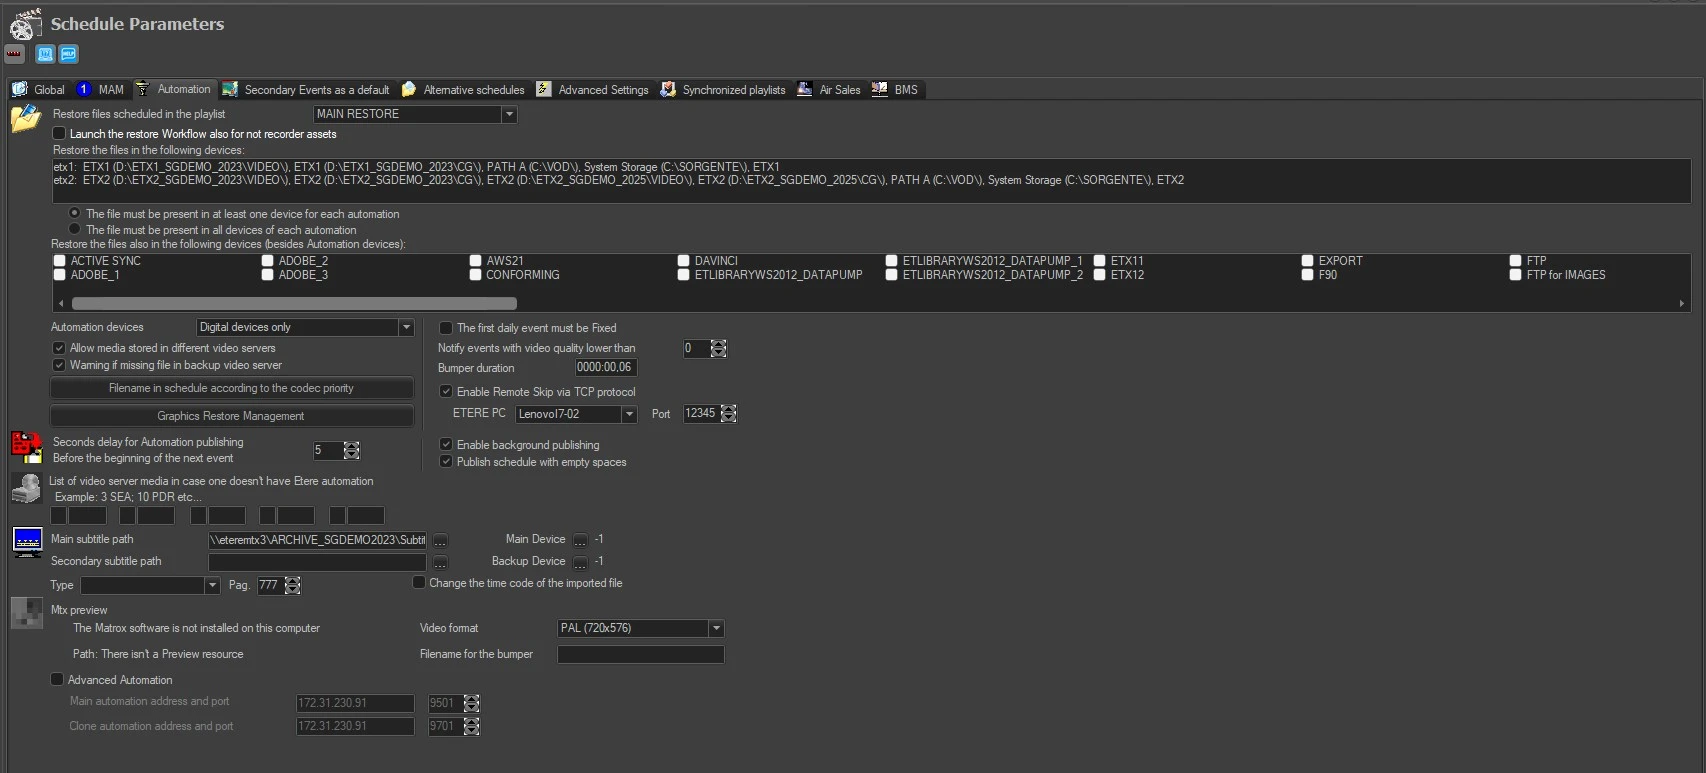Image resolution: width=1706 pixels, height=773 pixels.
Task: Click the blue help speech-bubble toolbar icon
Action: (x=69, y=54)
